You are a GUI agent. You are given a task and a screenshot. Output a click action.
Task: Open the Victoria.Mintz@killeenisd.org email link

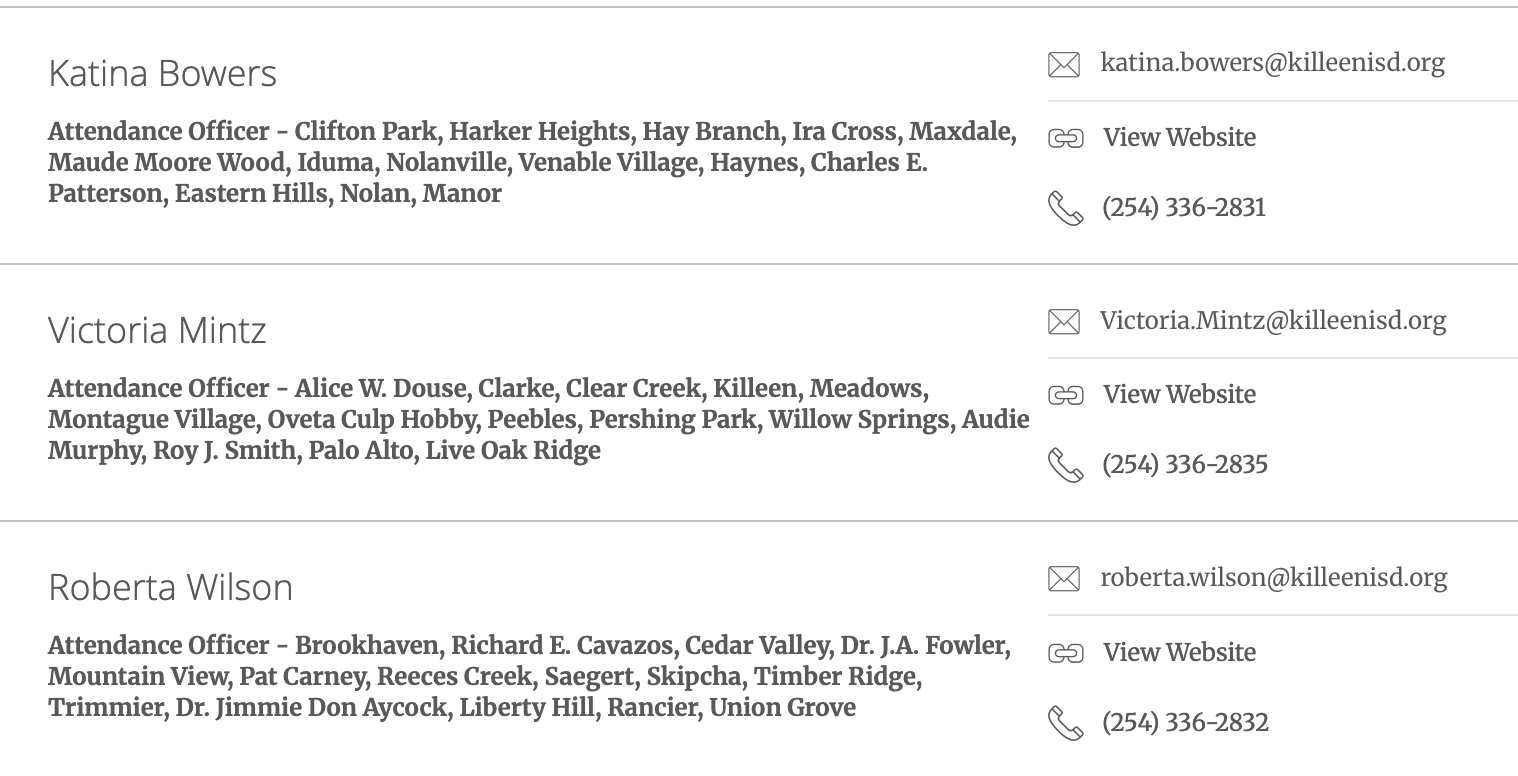point(1273,320)
